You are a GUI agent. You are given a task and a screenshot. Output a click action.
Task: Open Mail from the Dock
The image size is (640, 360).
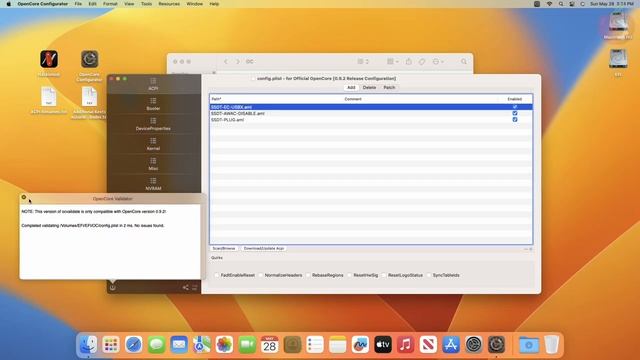point(179,345)
